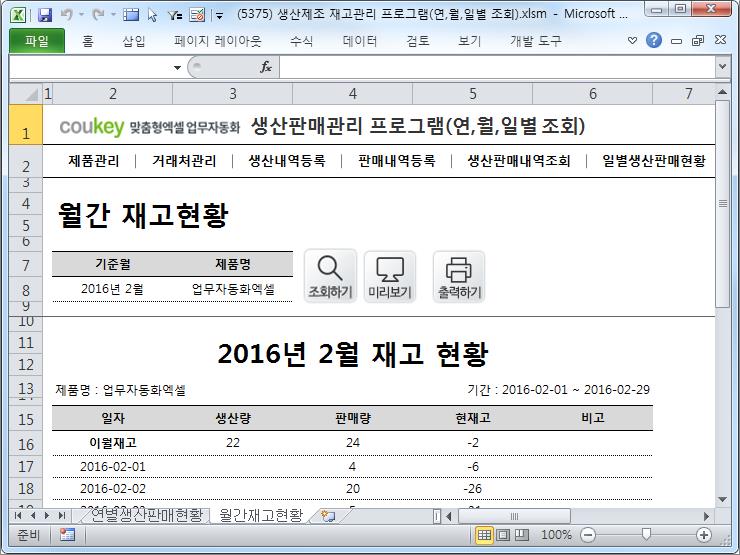
Task: Click the Redo arrow icon
Action: 99,15
